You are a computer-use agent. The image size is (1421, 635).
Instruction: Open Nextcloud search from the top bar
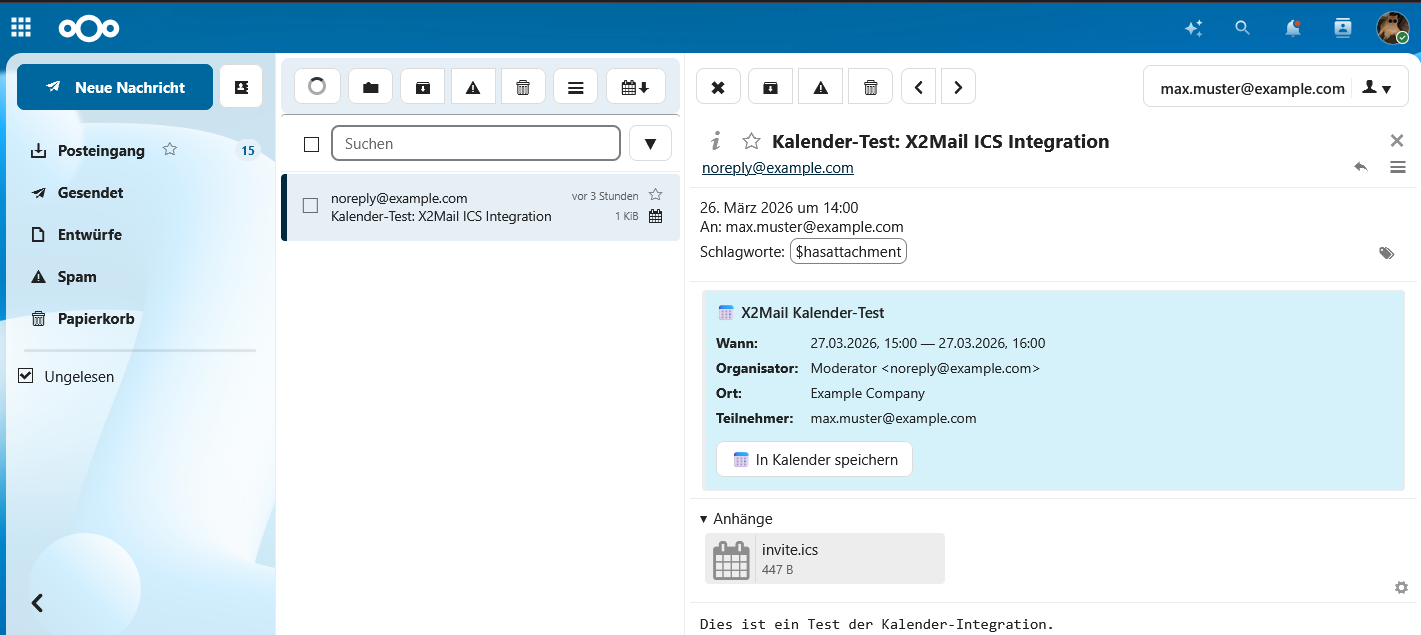pos(1242,28)
